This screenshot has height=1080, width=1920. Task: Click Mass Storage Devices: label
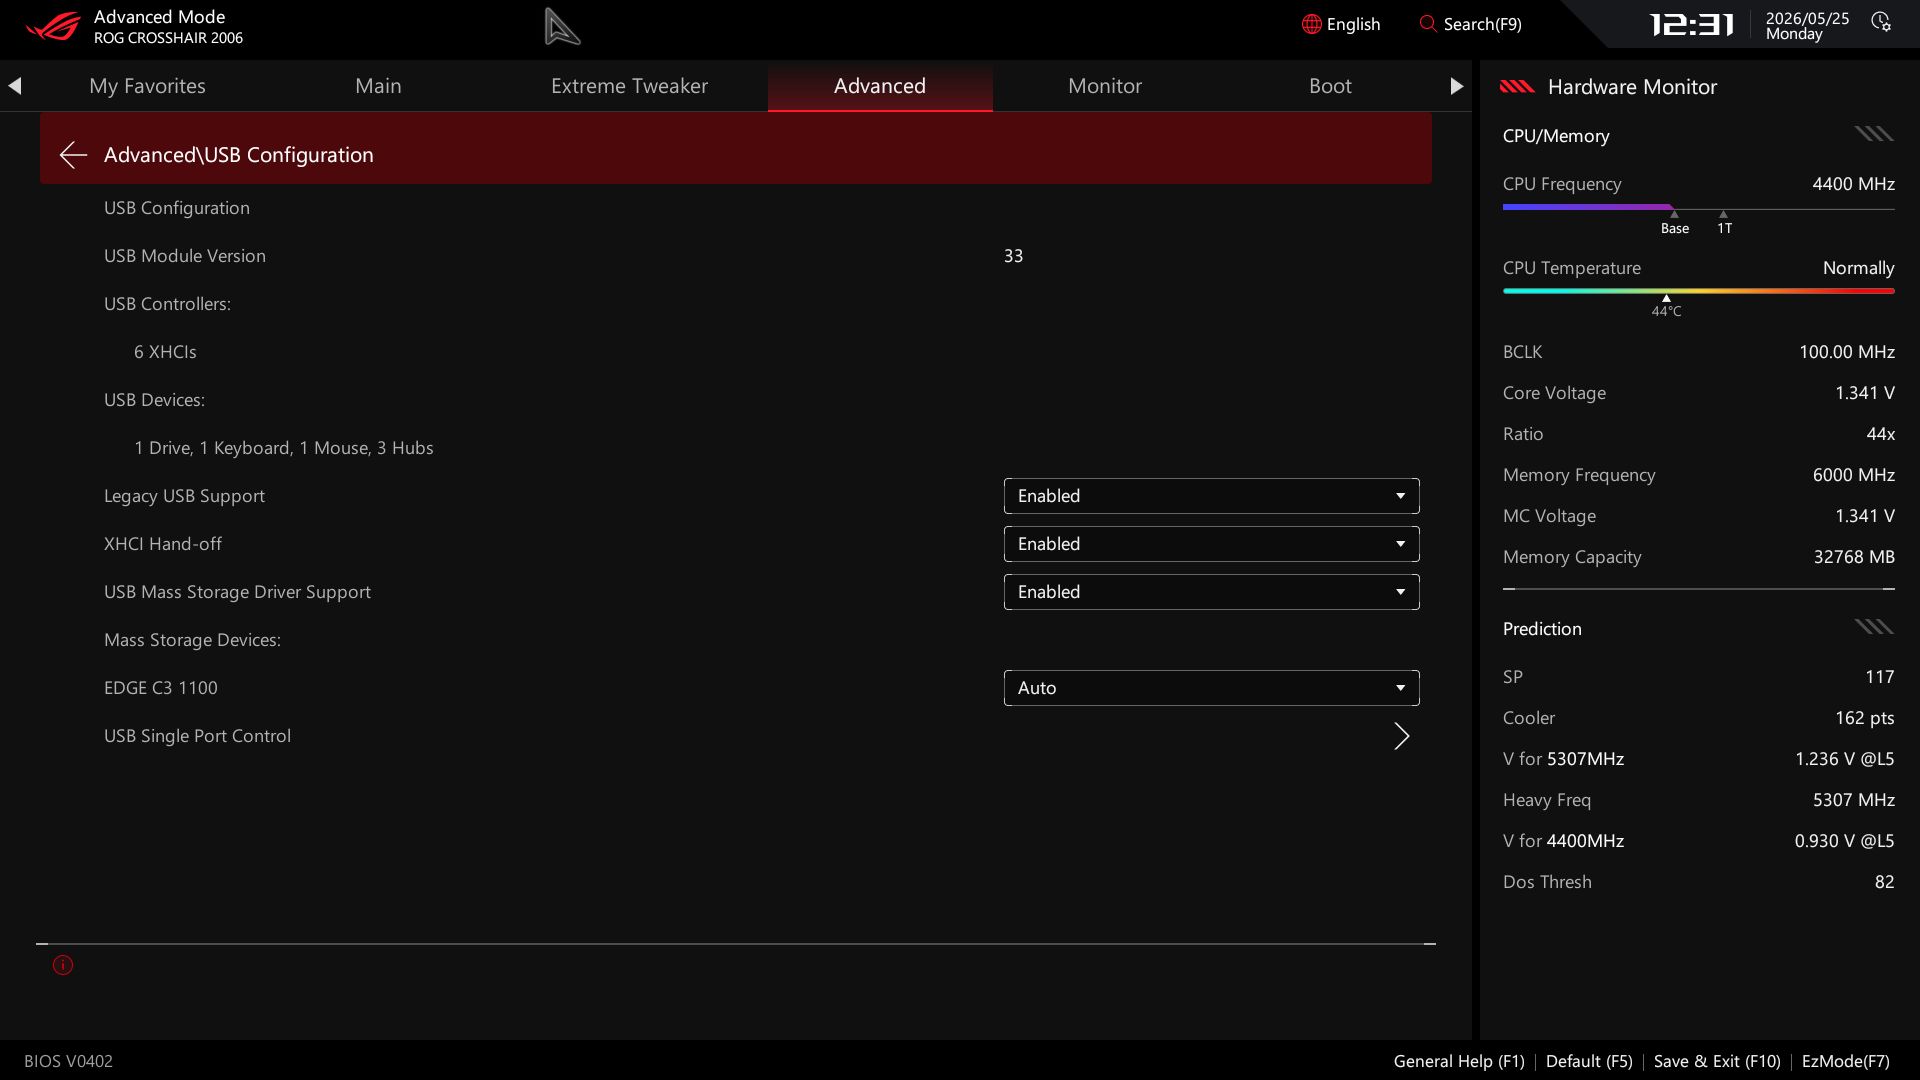192,640
